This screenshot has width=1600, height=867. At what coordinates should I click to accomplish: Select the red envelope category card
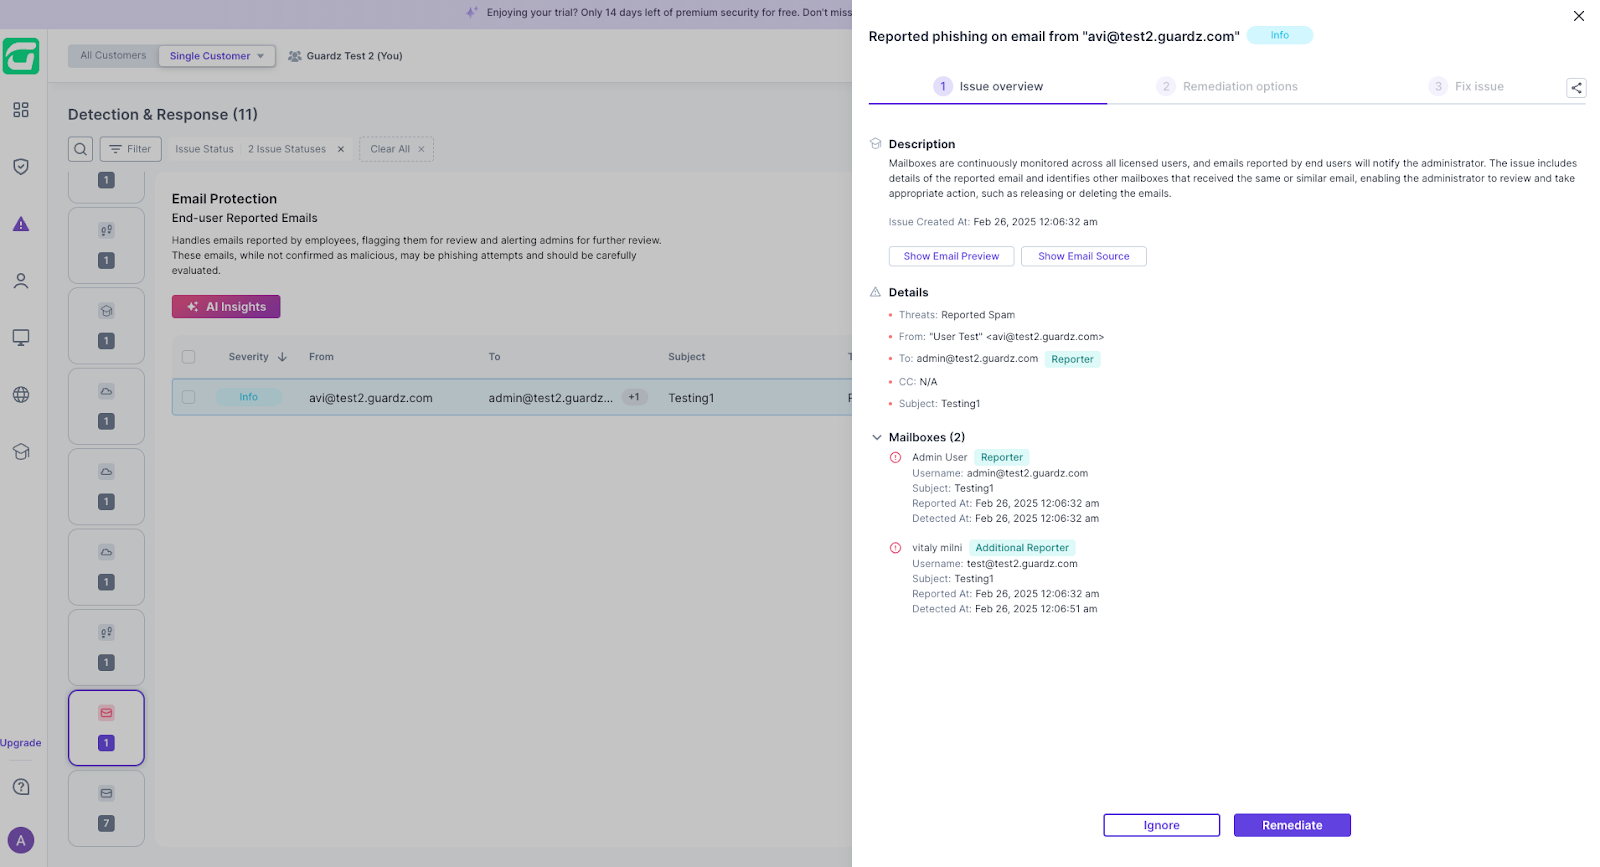pyautogui.click(x=106, y=728)
